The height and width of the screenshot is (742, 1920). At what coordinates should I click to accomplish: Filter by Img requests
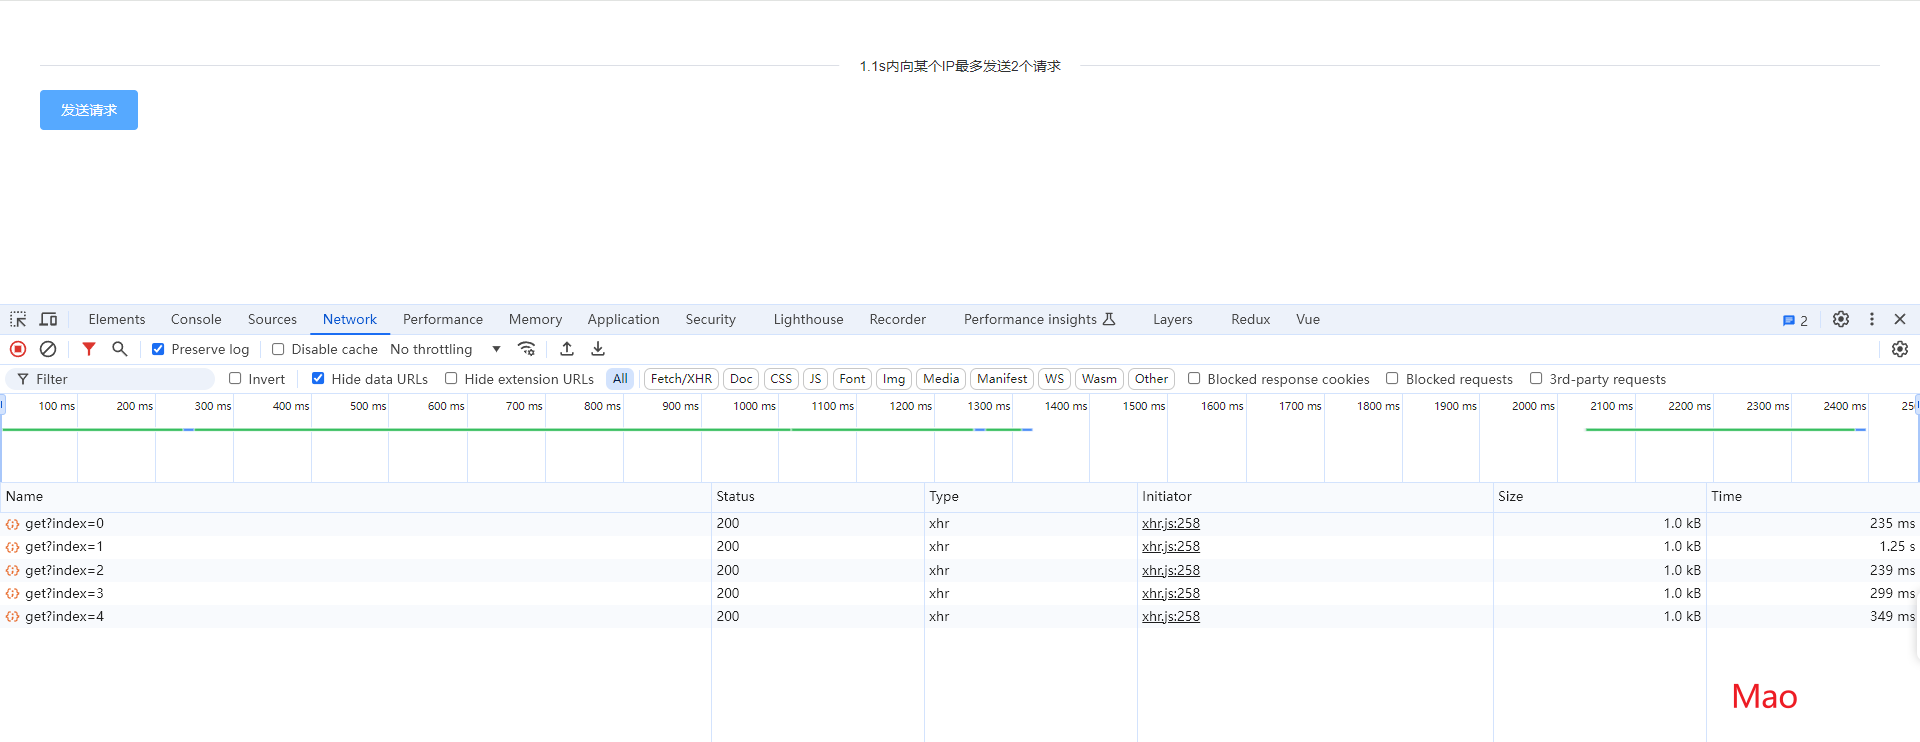coord(894,379)
